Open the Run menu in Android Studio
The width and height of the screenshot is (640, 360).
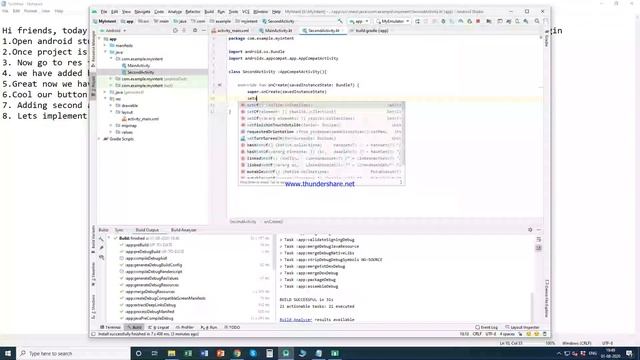coord(221,12)
